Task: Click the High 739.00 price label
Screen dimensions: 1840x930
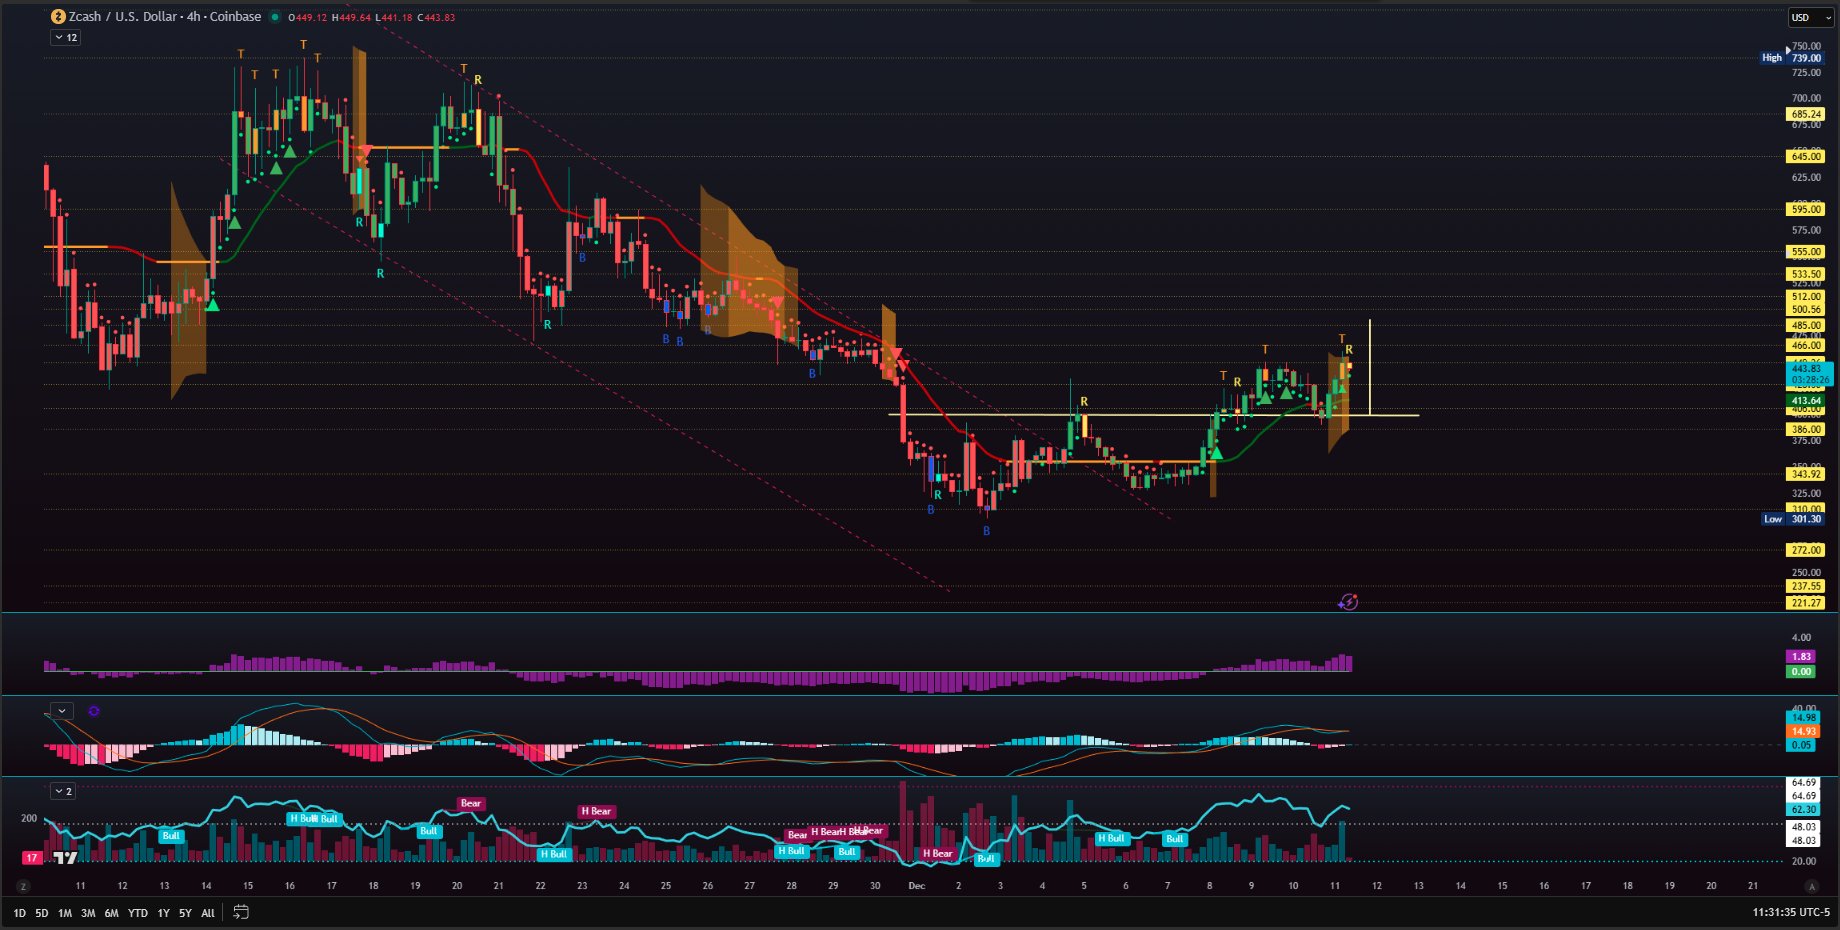Action: point(1792,58)
